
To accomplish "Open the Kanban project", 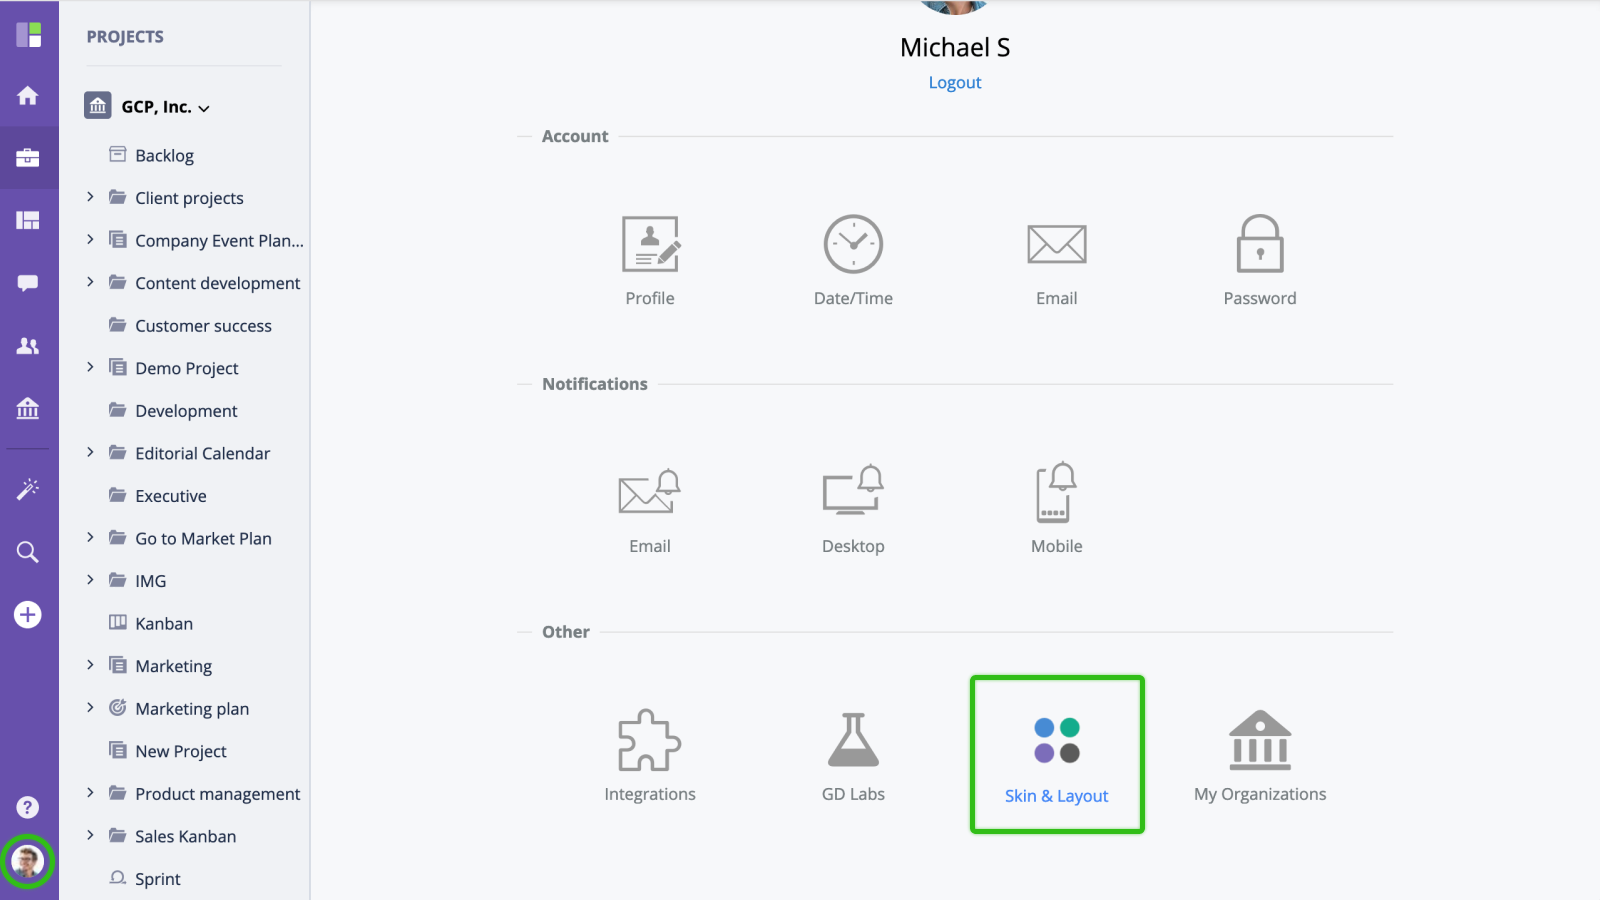I will (164, 623).
